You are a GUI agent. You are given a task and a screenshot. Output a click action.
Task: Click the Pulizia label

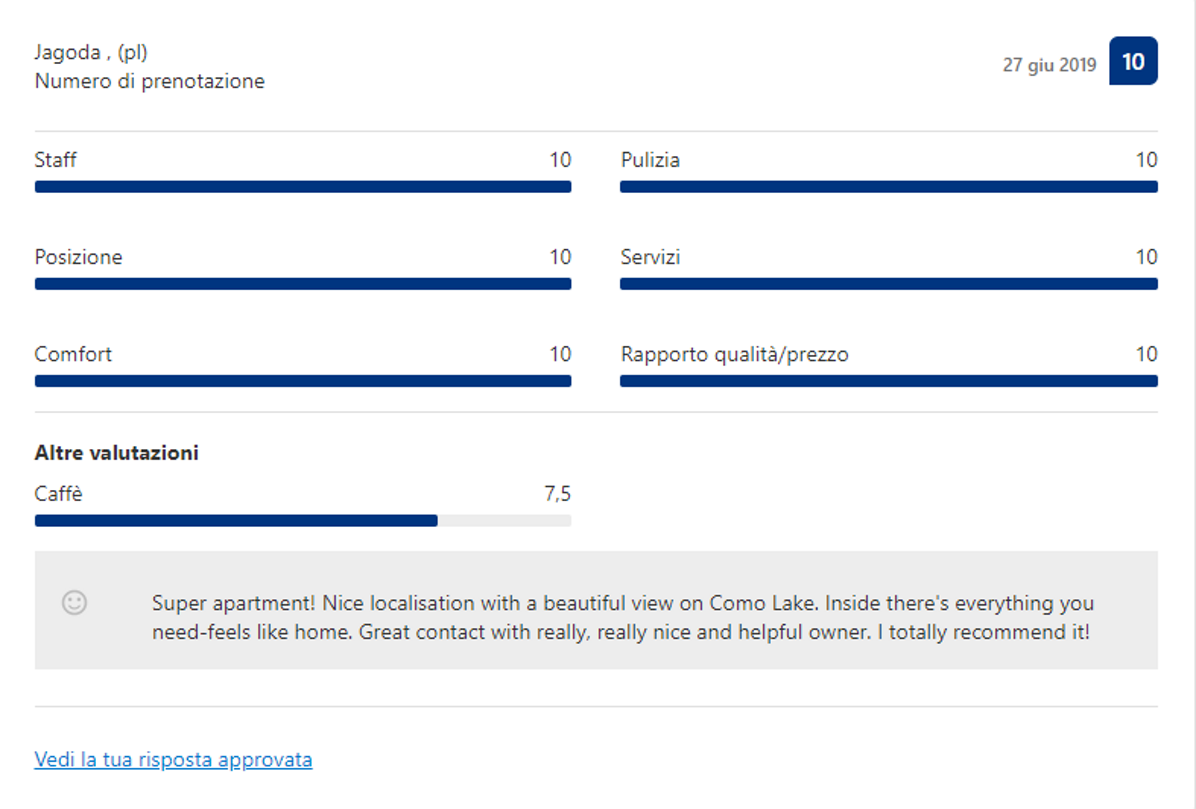pyautogui.click(x=650, y=160)
